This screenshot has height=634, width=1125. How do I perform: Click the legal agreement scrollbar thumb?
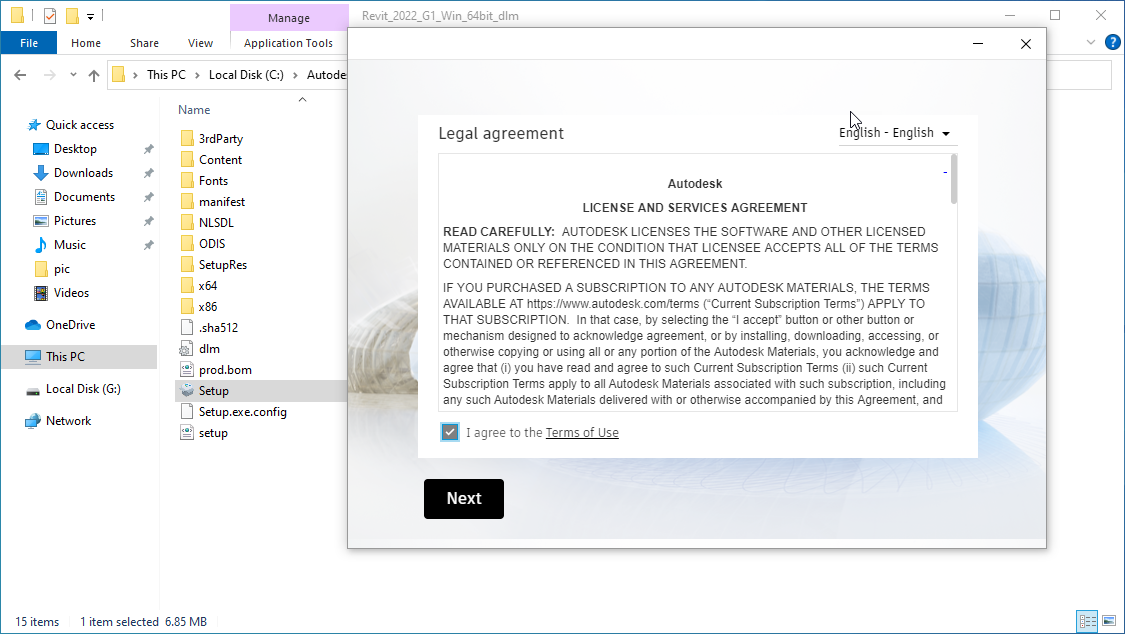point(954,179)
